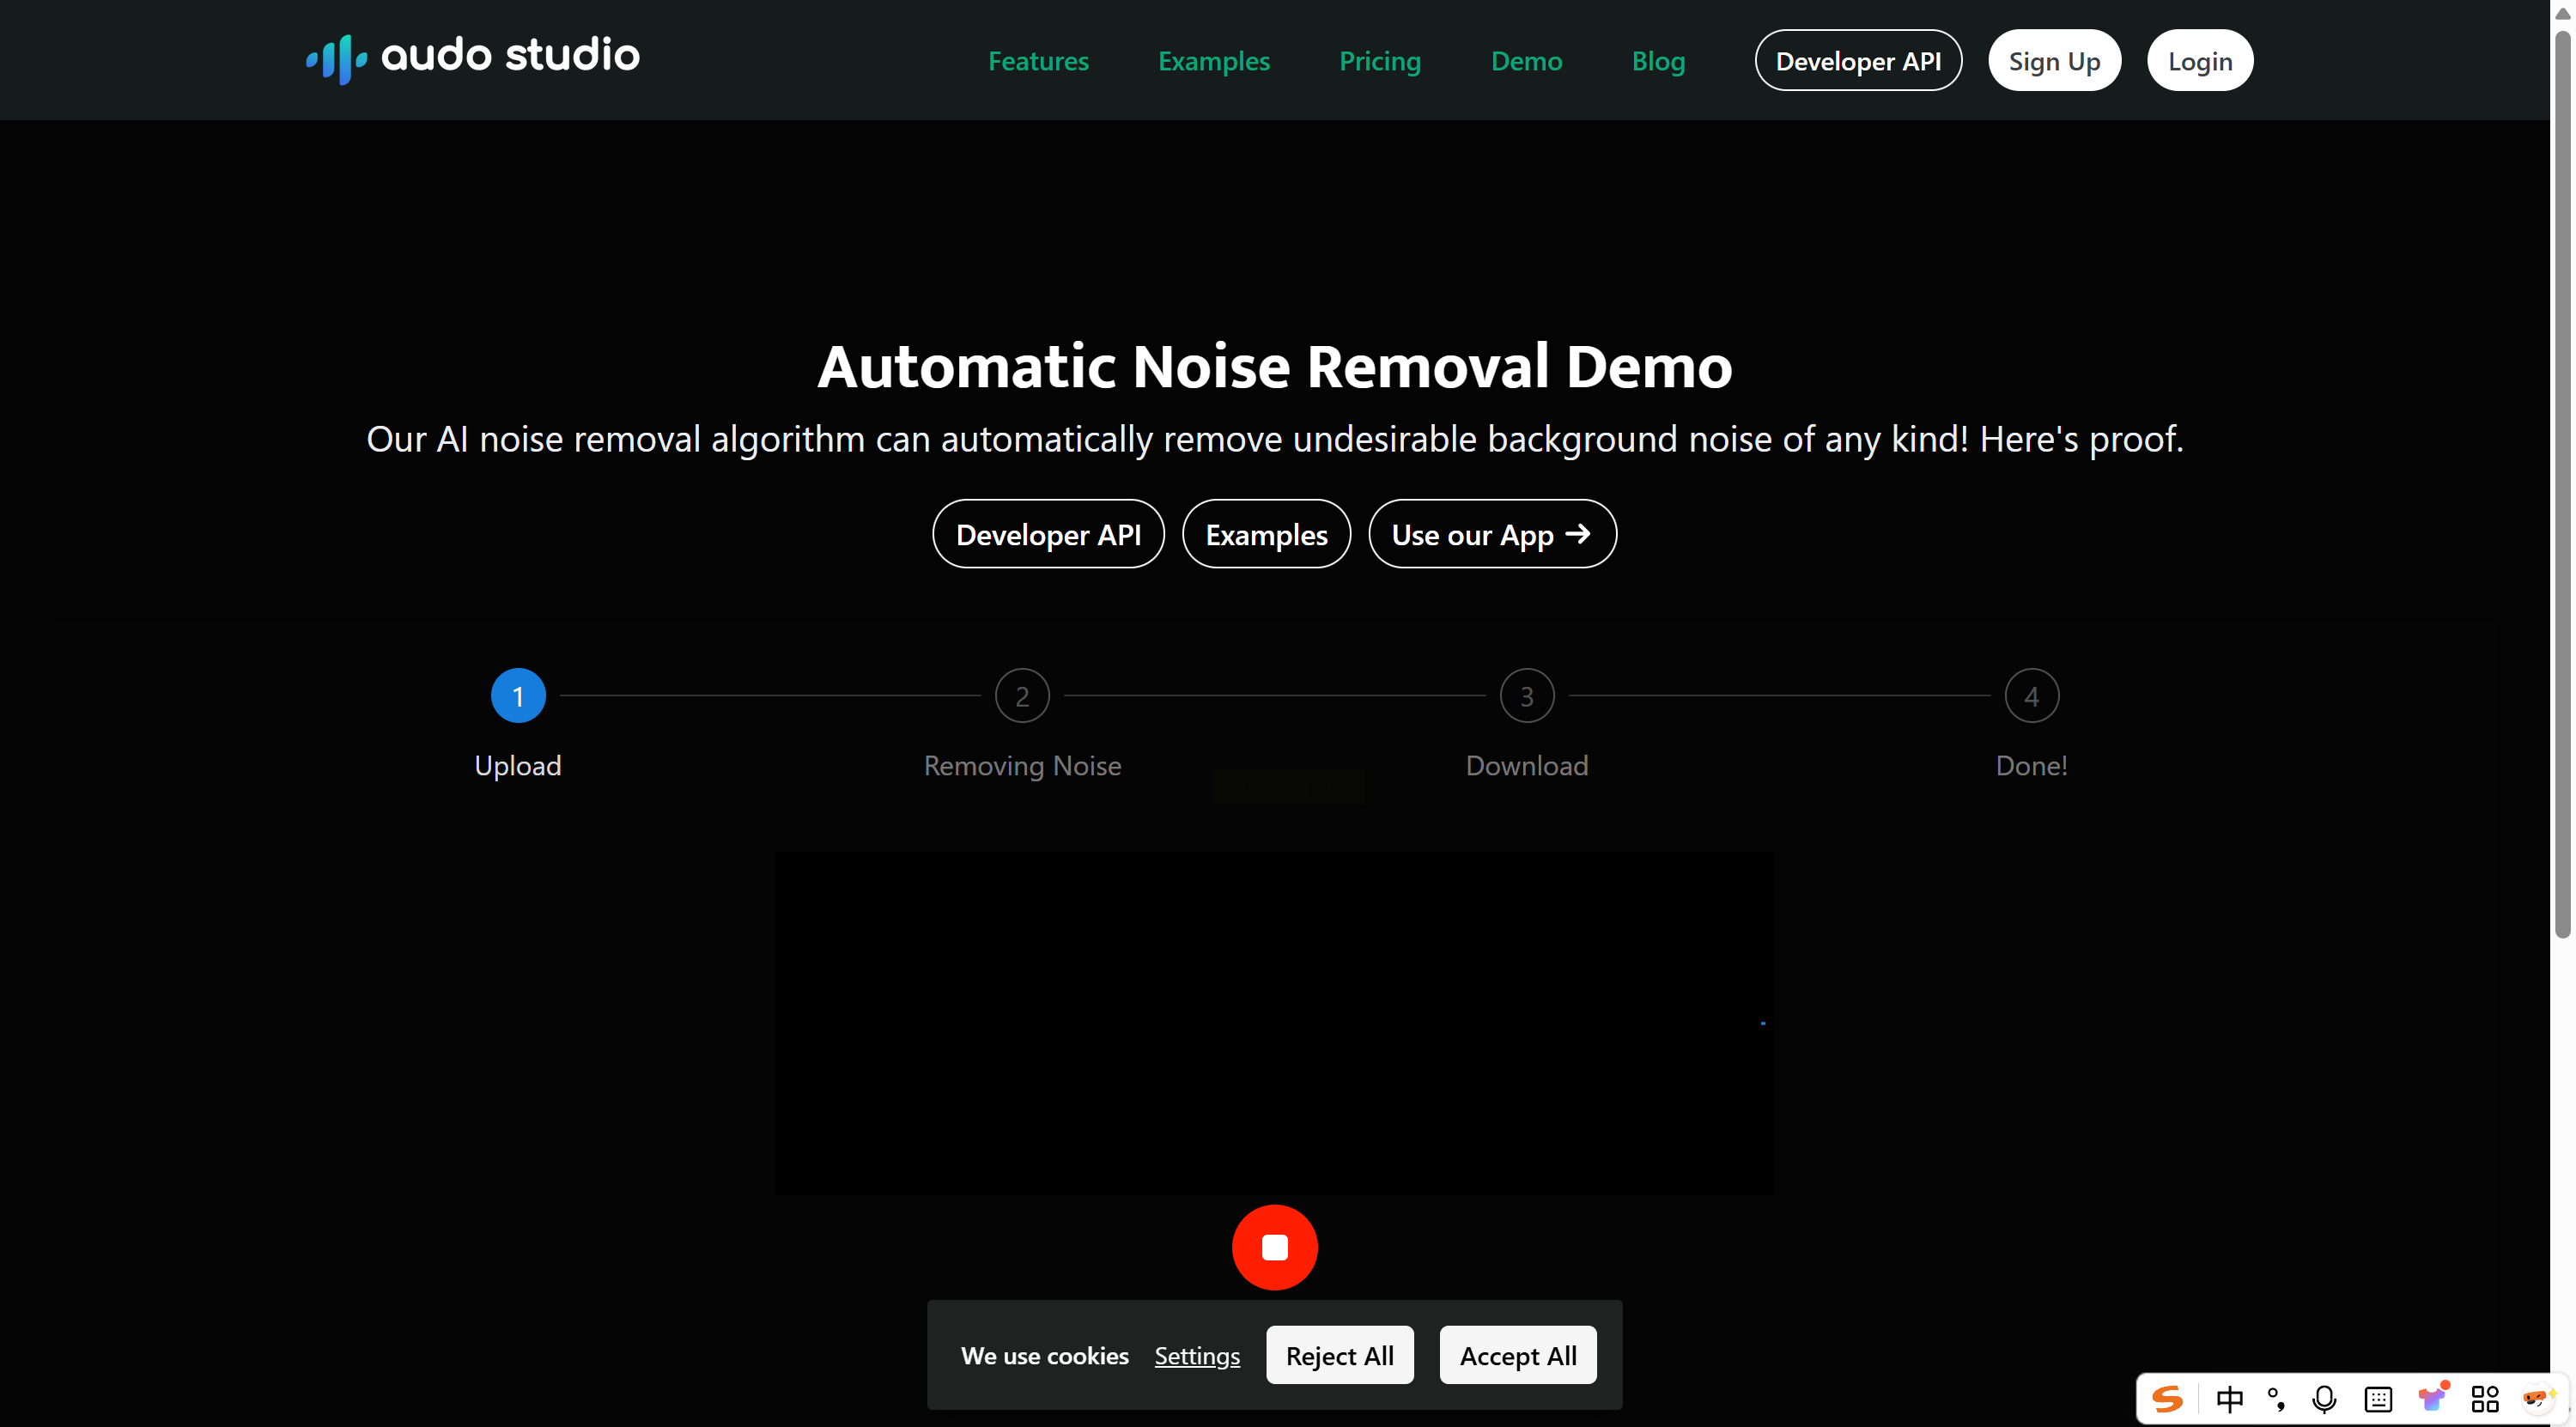Screen dimensions: 2576x1427
Task: Click the Sogou S logo icon
Action: (2167, 1398)
